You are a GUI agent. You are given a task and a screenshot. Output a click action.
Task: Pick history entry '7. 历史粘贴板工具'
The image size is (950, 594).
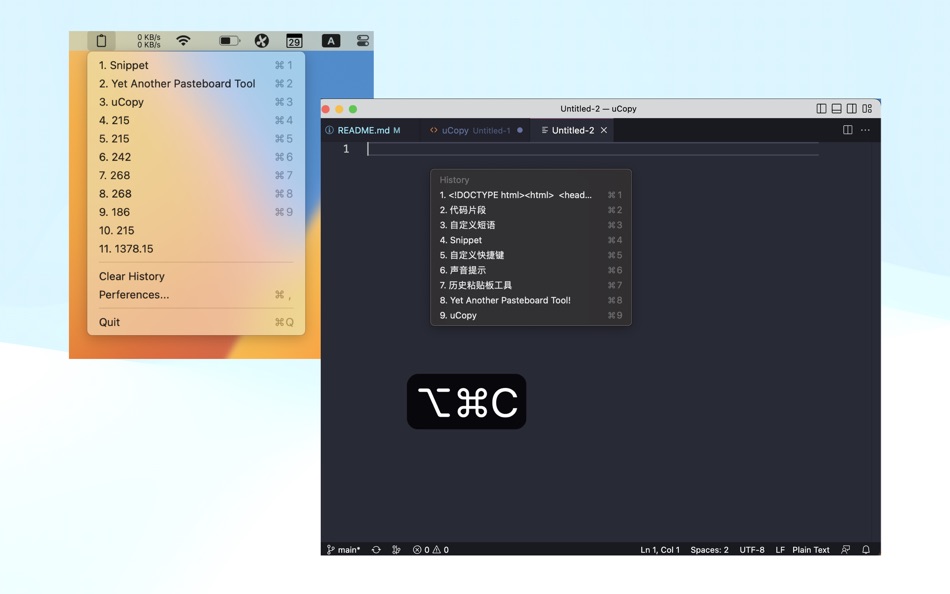[x=531, y=285]
